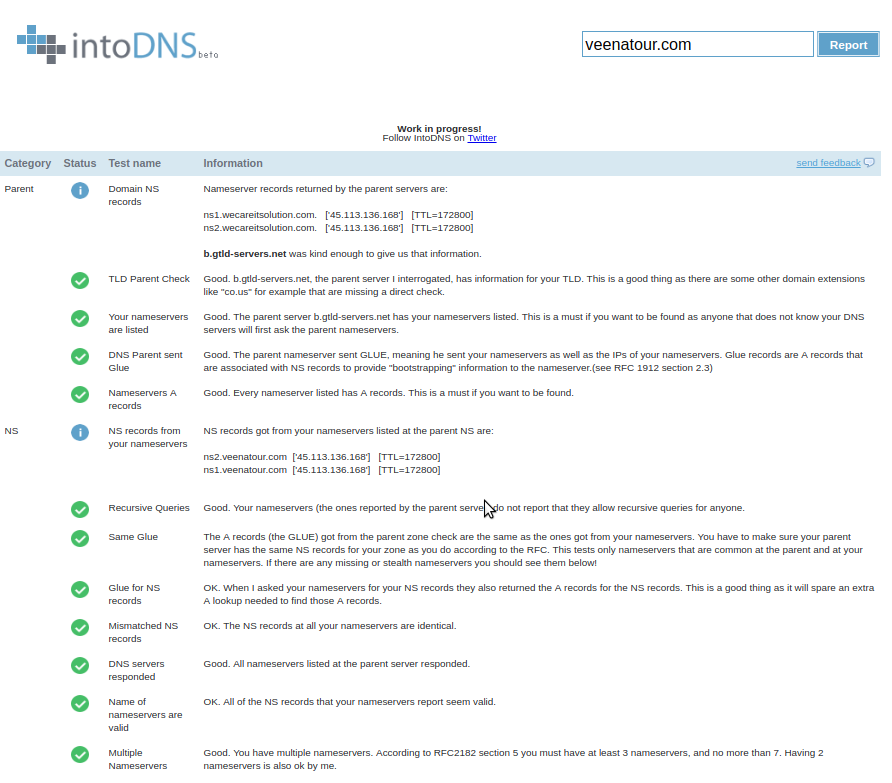
Task: Click the green check for Nameservers A records
Action: coord(80,394)
